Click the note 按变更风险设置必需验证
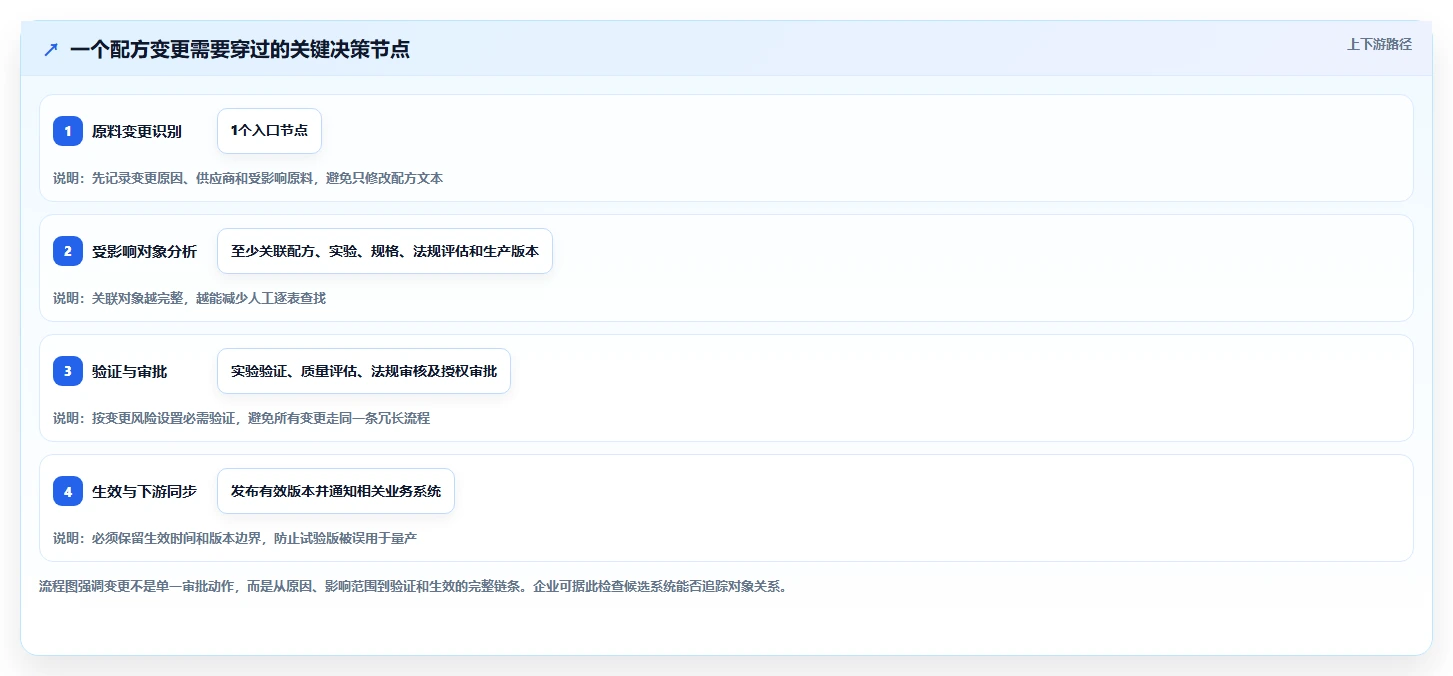Image resolution: width=1453 pixels, height=676 pixels. [x=241, y=418]
